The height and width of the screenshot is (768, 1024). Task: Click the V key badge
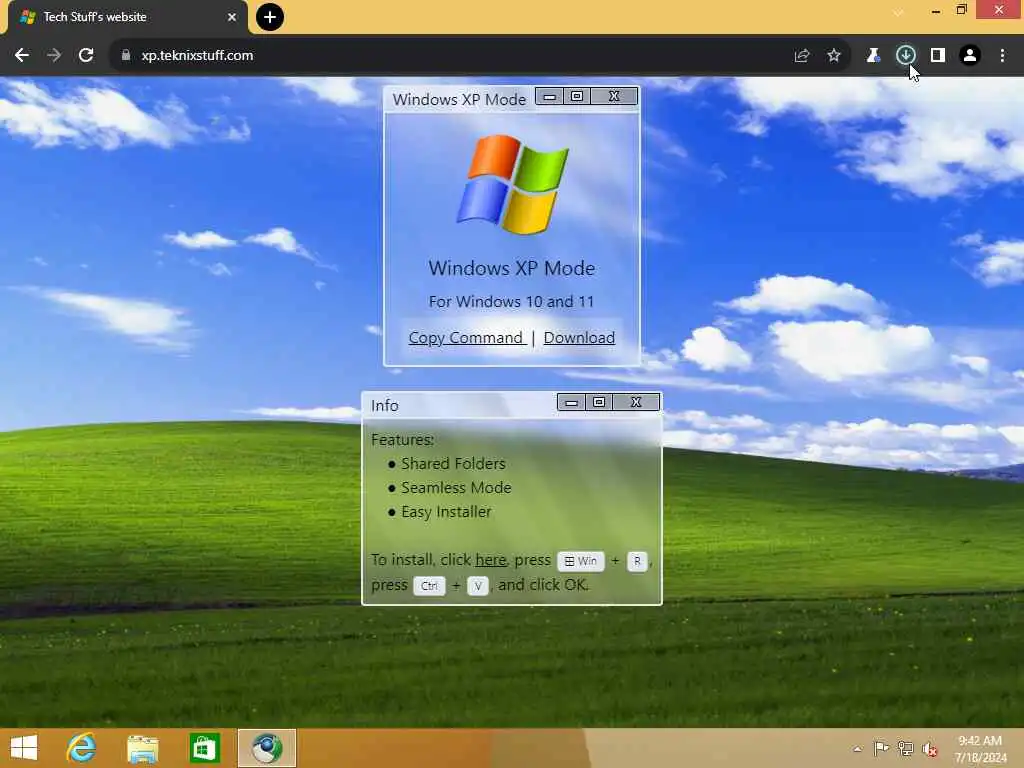click(x=478, y=586)
